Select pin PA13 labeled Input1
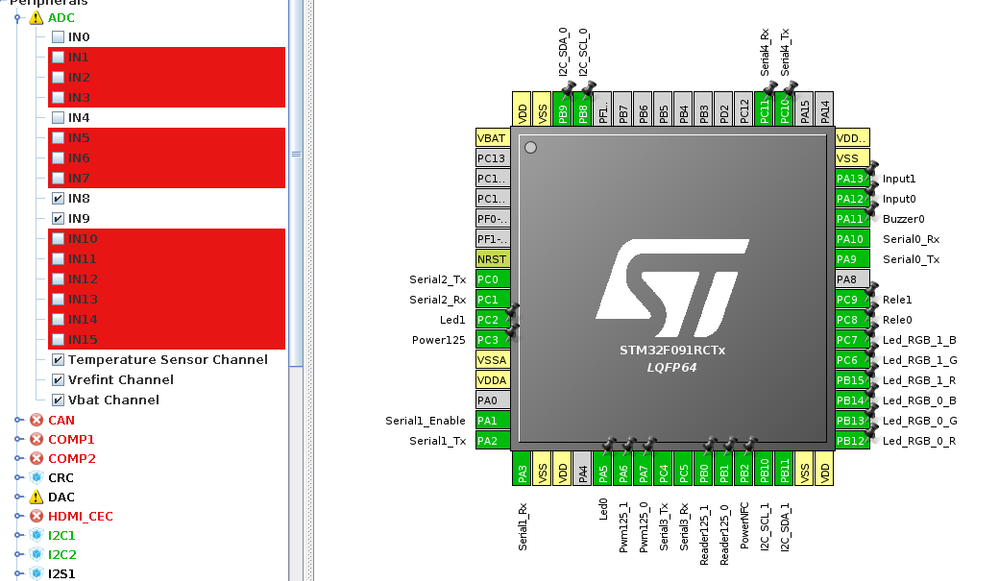Screen dimensions: 999x581 [852, 178]
